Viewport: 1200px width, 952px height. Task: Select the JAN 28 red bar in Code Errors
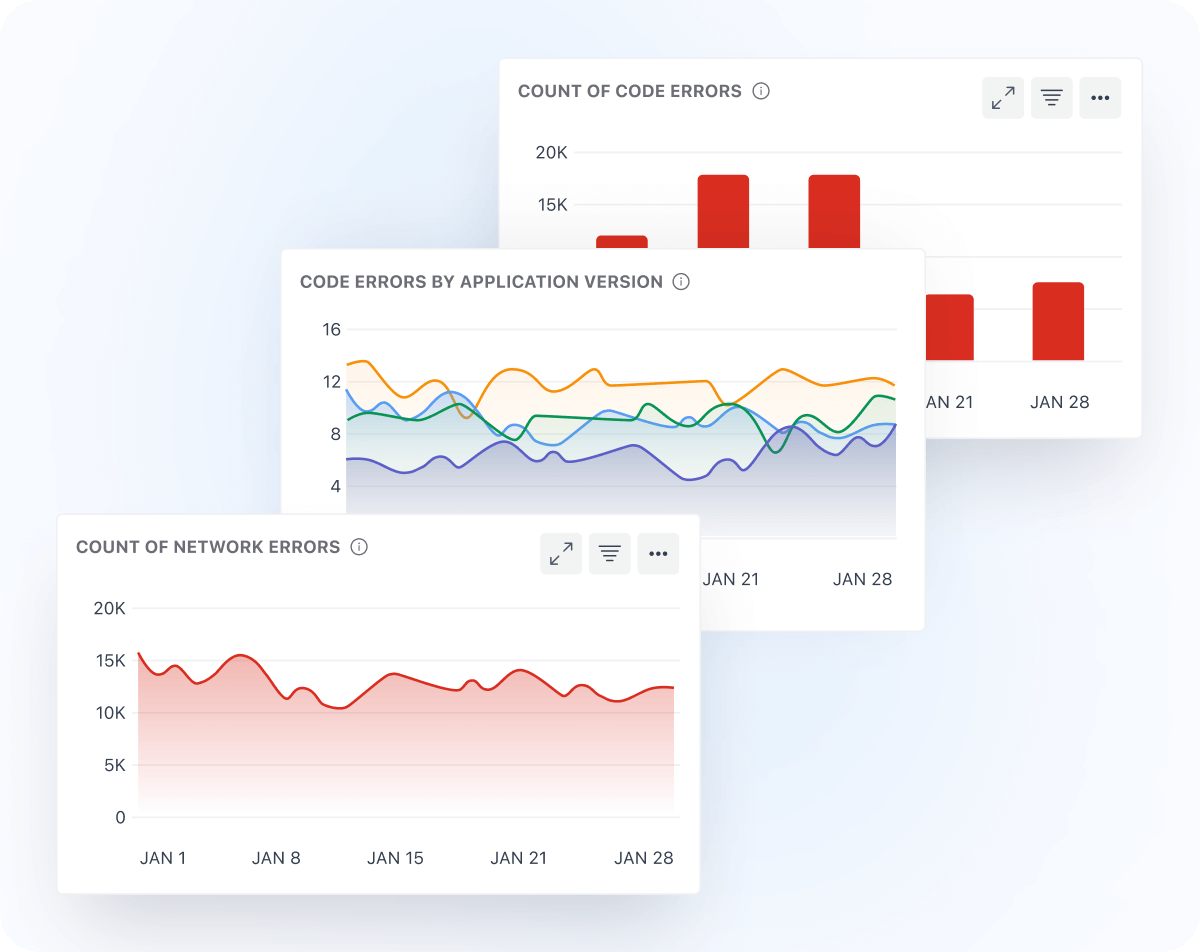1058,322
